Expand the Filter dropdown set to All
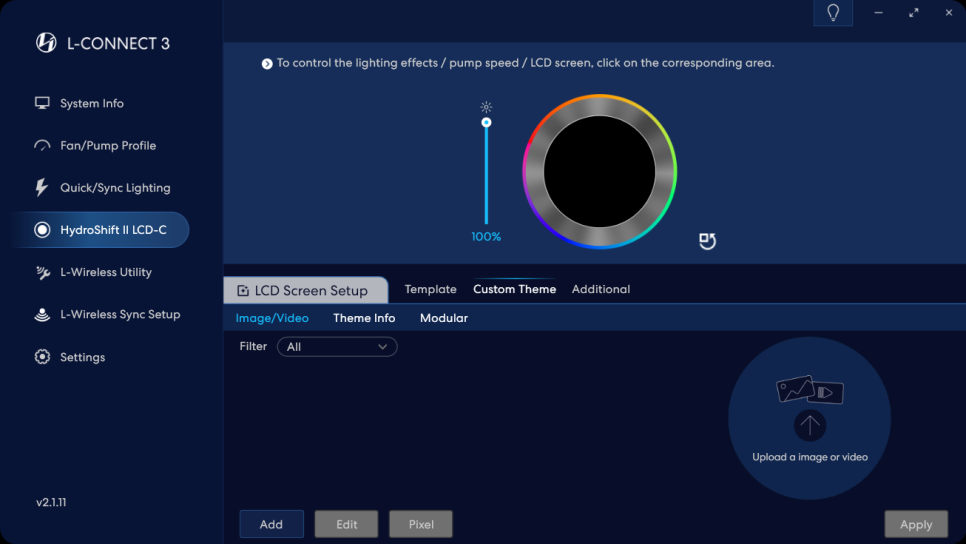The image size is (966, 544). (337, 347)
